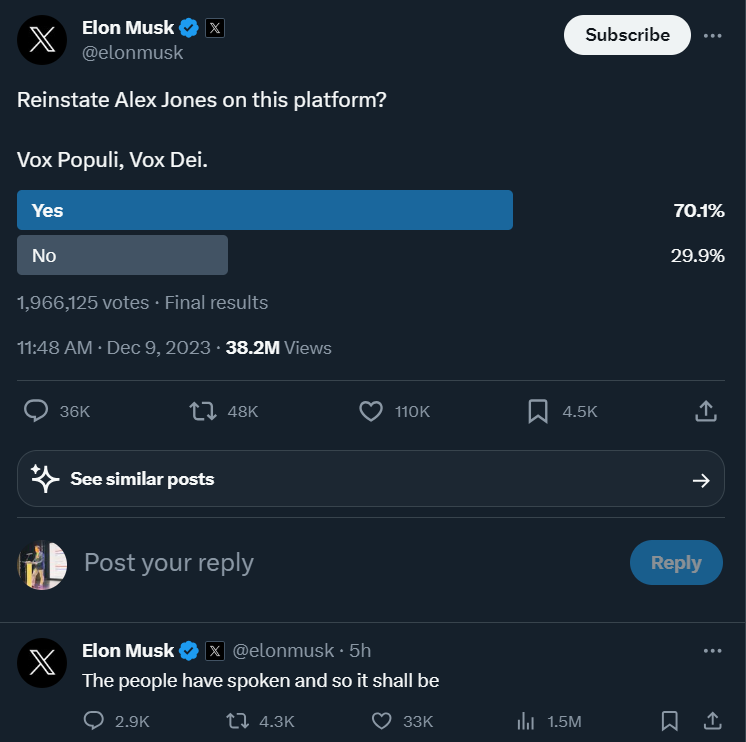Open the more options menu on main post
Image resolution: width=746 pixels, height=742 pixels.
tap(712, 35)
